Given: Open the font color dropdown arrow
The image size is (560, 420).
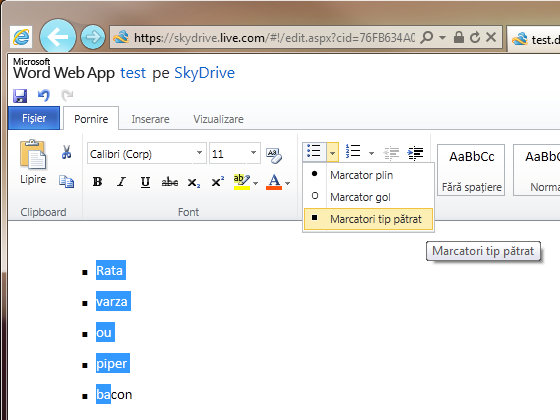Looking at the screenshot, I should click(x=288, y=184).
